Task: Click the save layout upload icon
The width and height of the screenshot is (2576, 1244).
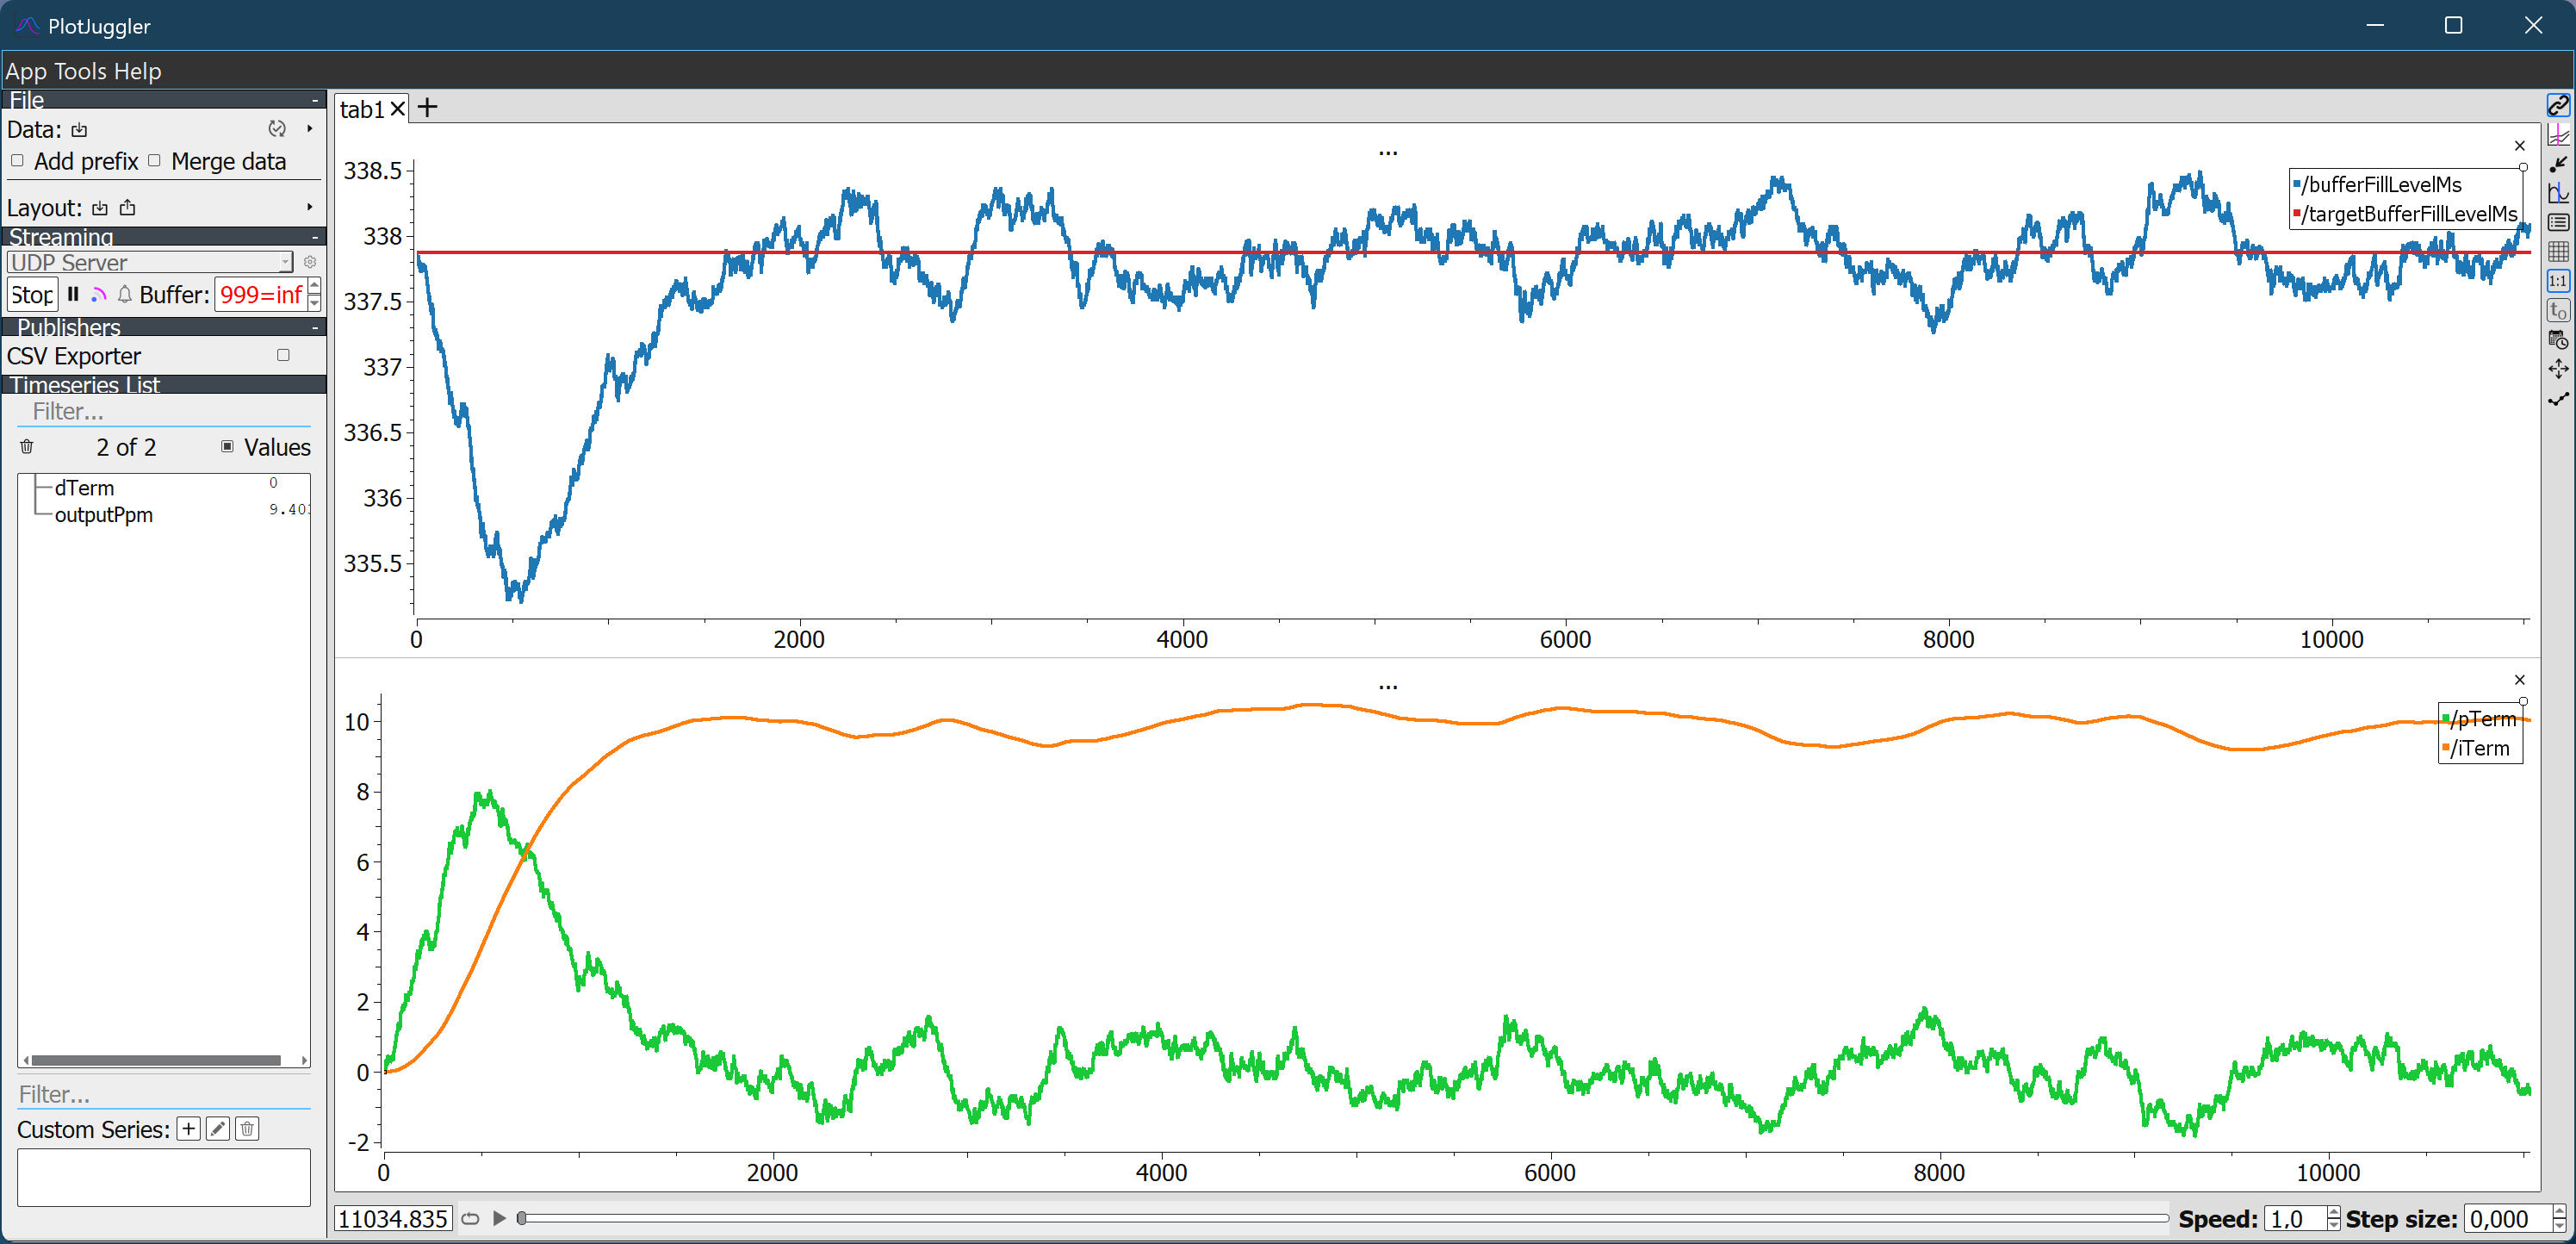Action: click(127, 208)
